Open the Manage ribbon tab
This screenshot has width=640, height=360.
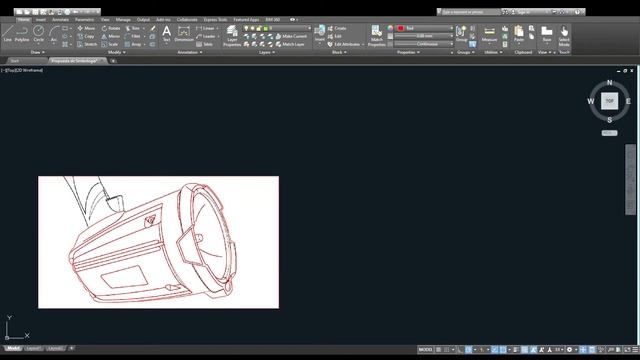click(x=123, y=19)
